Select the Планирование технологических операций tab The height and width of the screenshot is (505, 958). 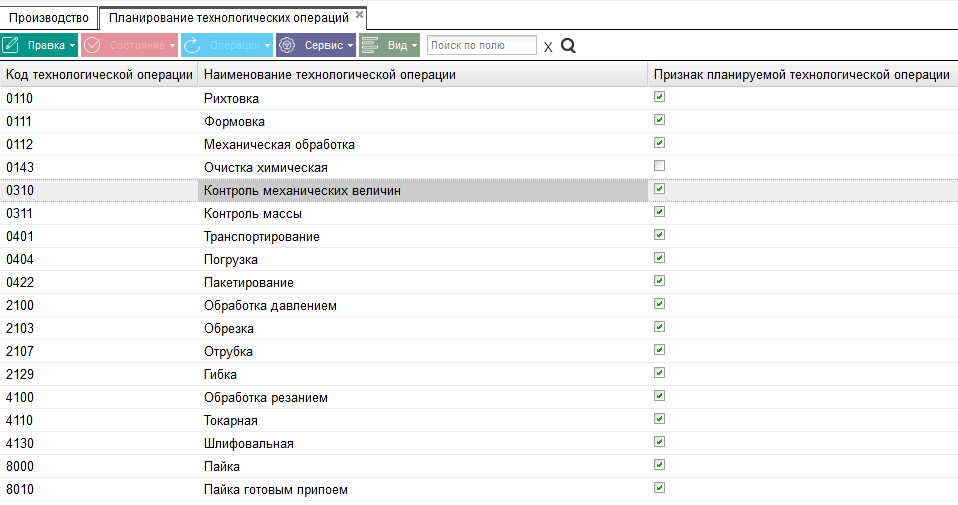click(x=228, y=18)
